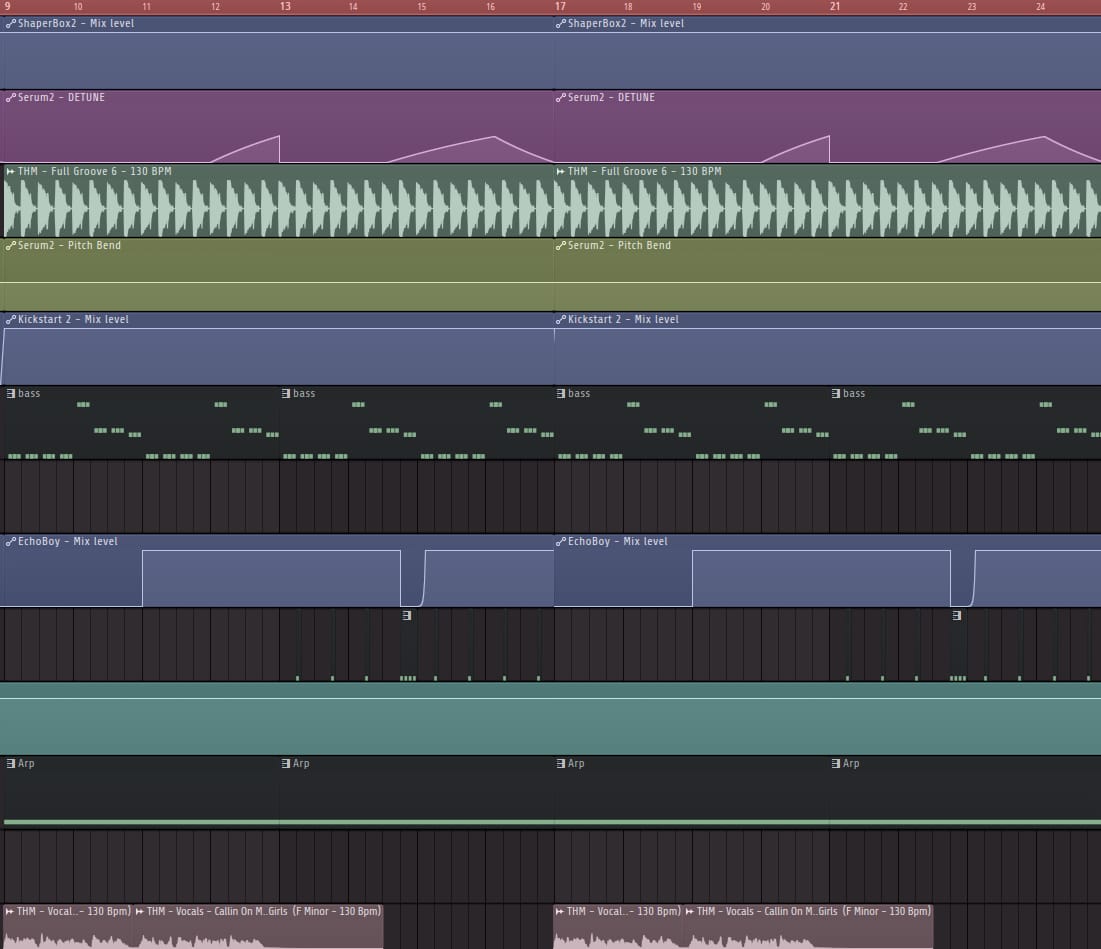Click the Serum2 DETUNE automation clip icon at bar 17

pyautogui.click(x=560, y=98)
